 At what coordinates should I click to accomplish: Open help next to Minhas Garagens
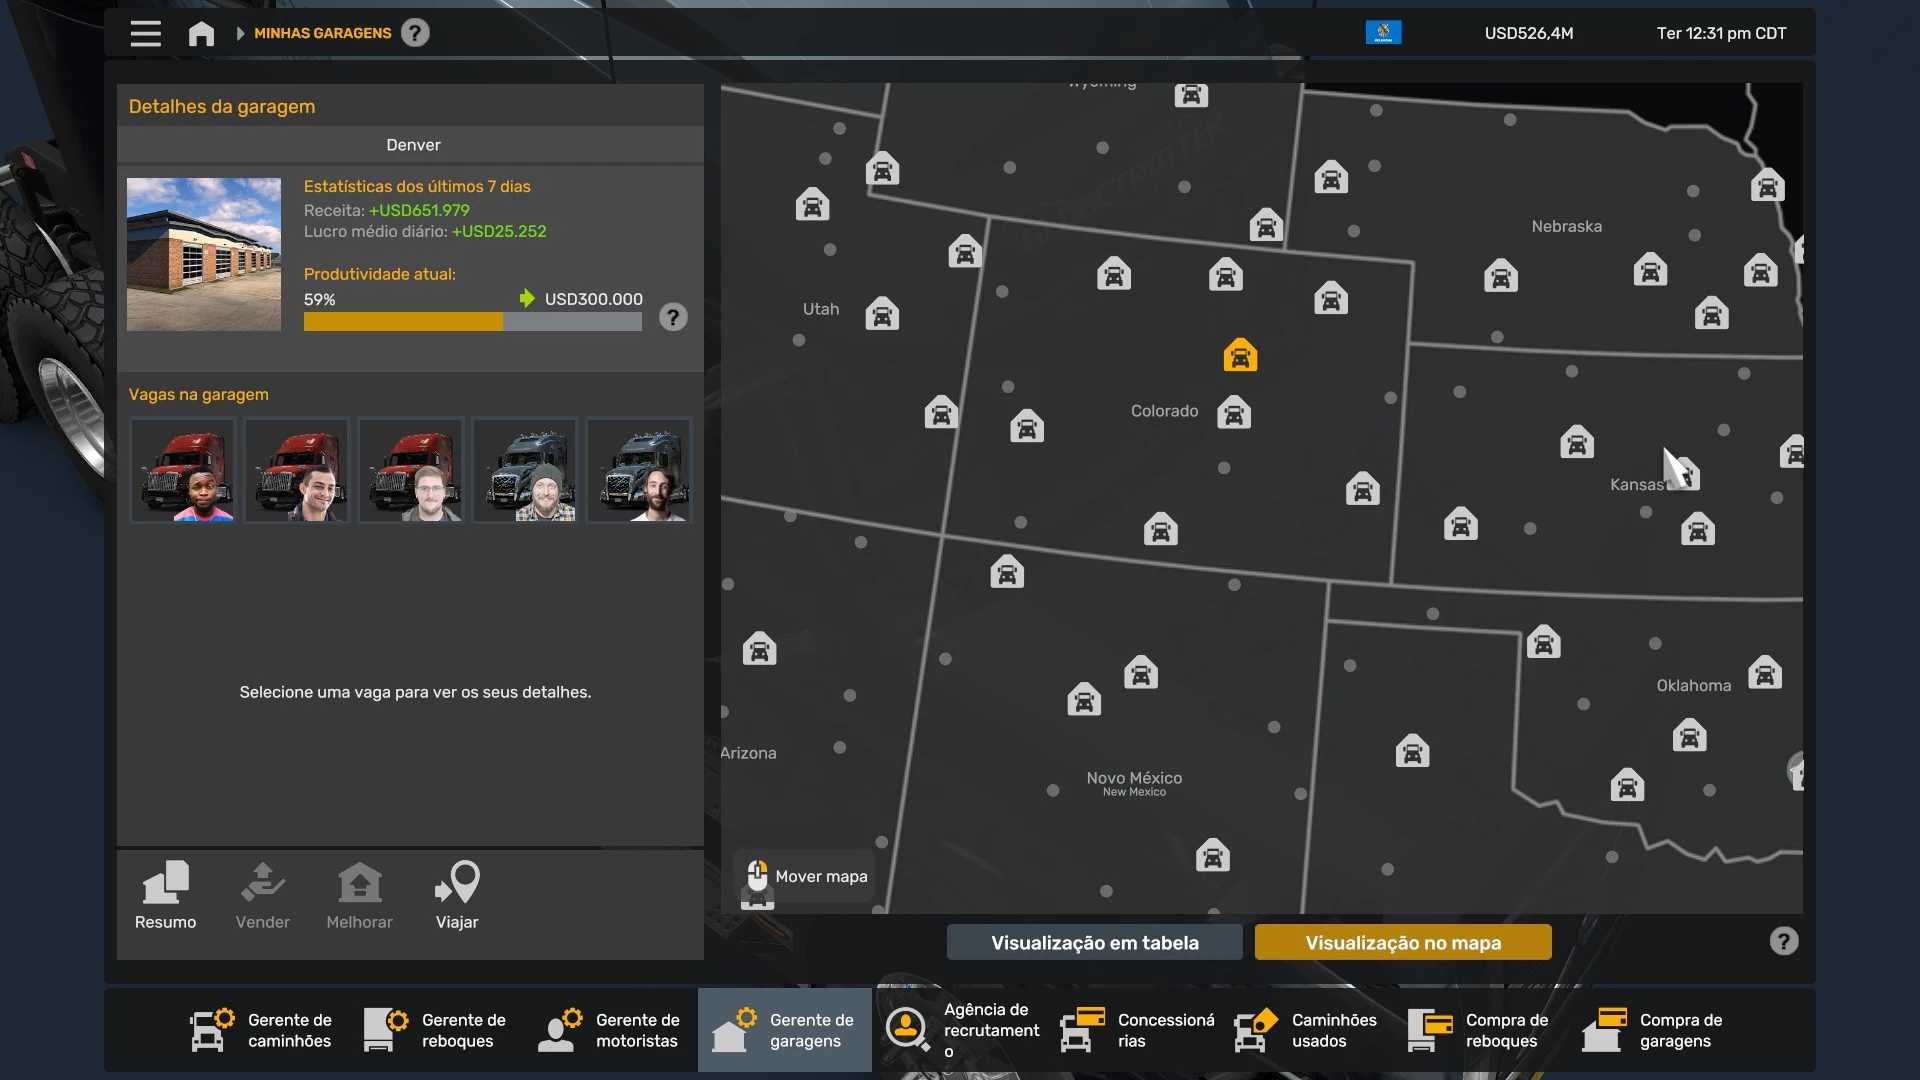click(x=415, y=33)
